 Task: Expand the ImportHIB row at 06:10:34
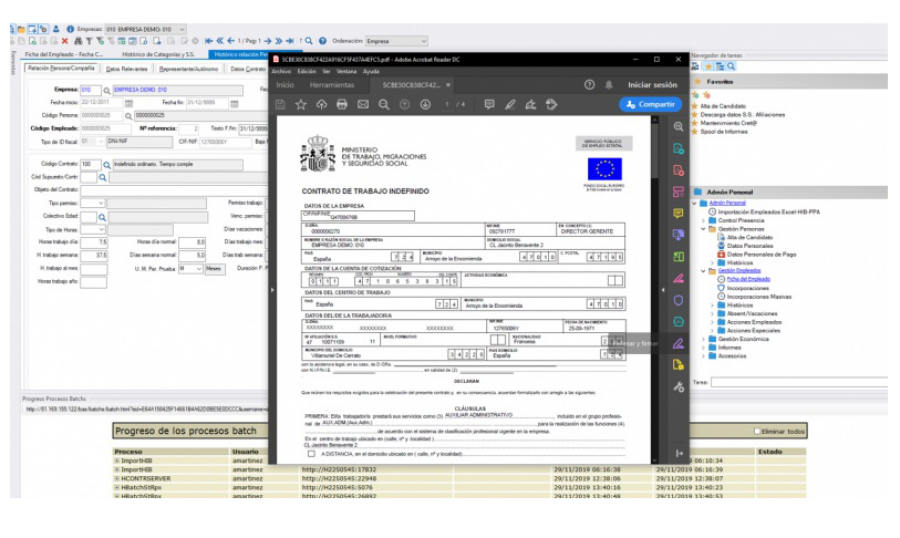coord(117,460)
